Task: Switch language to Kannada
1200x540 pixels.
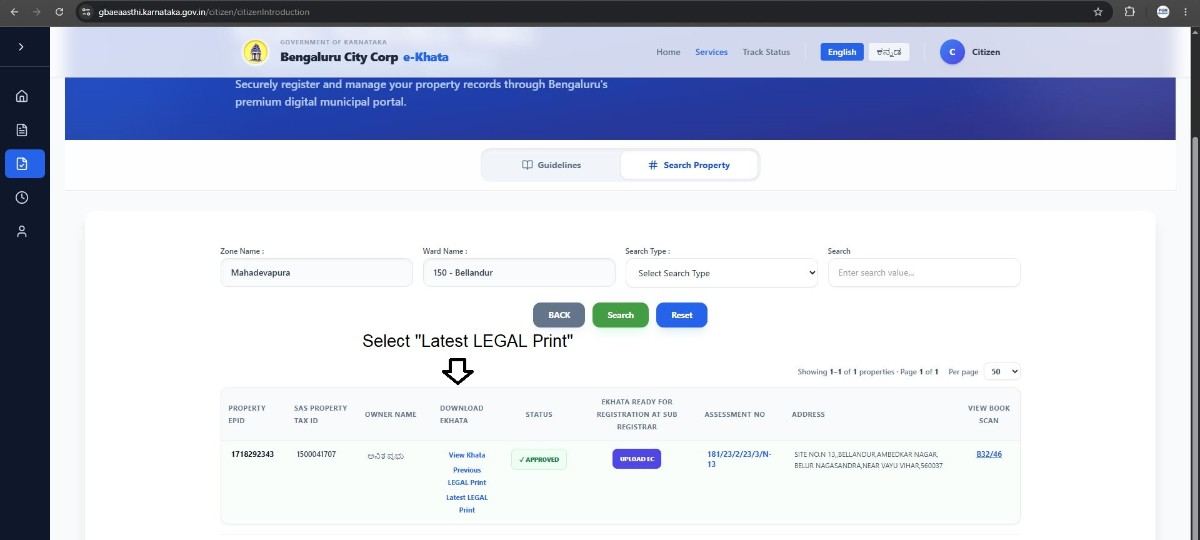Action: click(888, 52)
